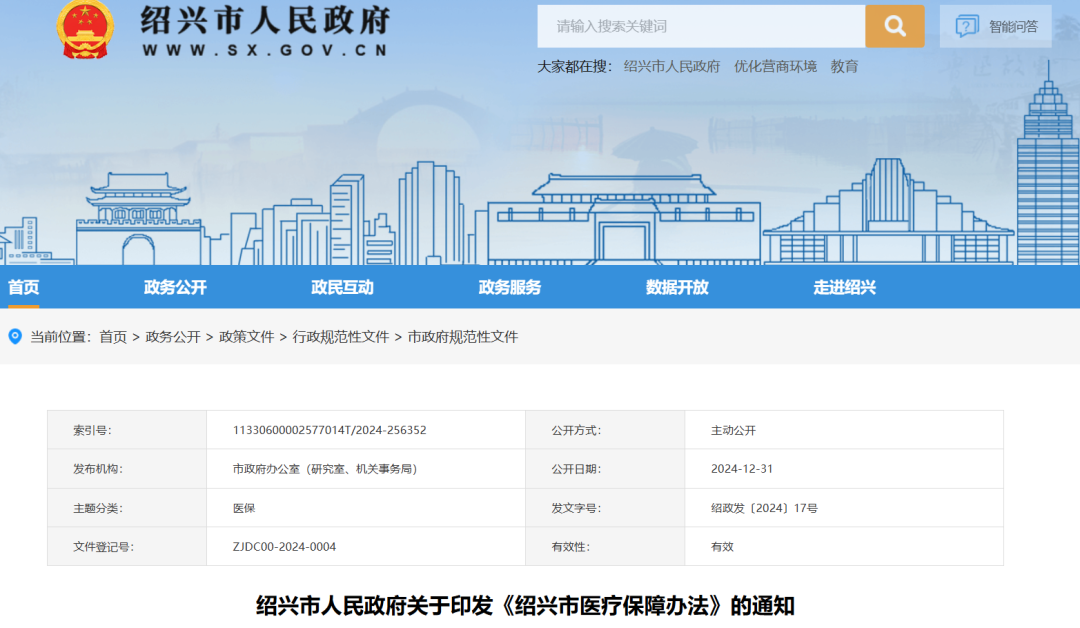This screenshot has height=628, width=1080.
Task: Click the orange magnifier search icon
Action: (894, 27)
